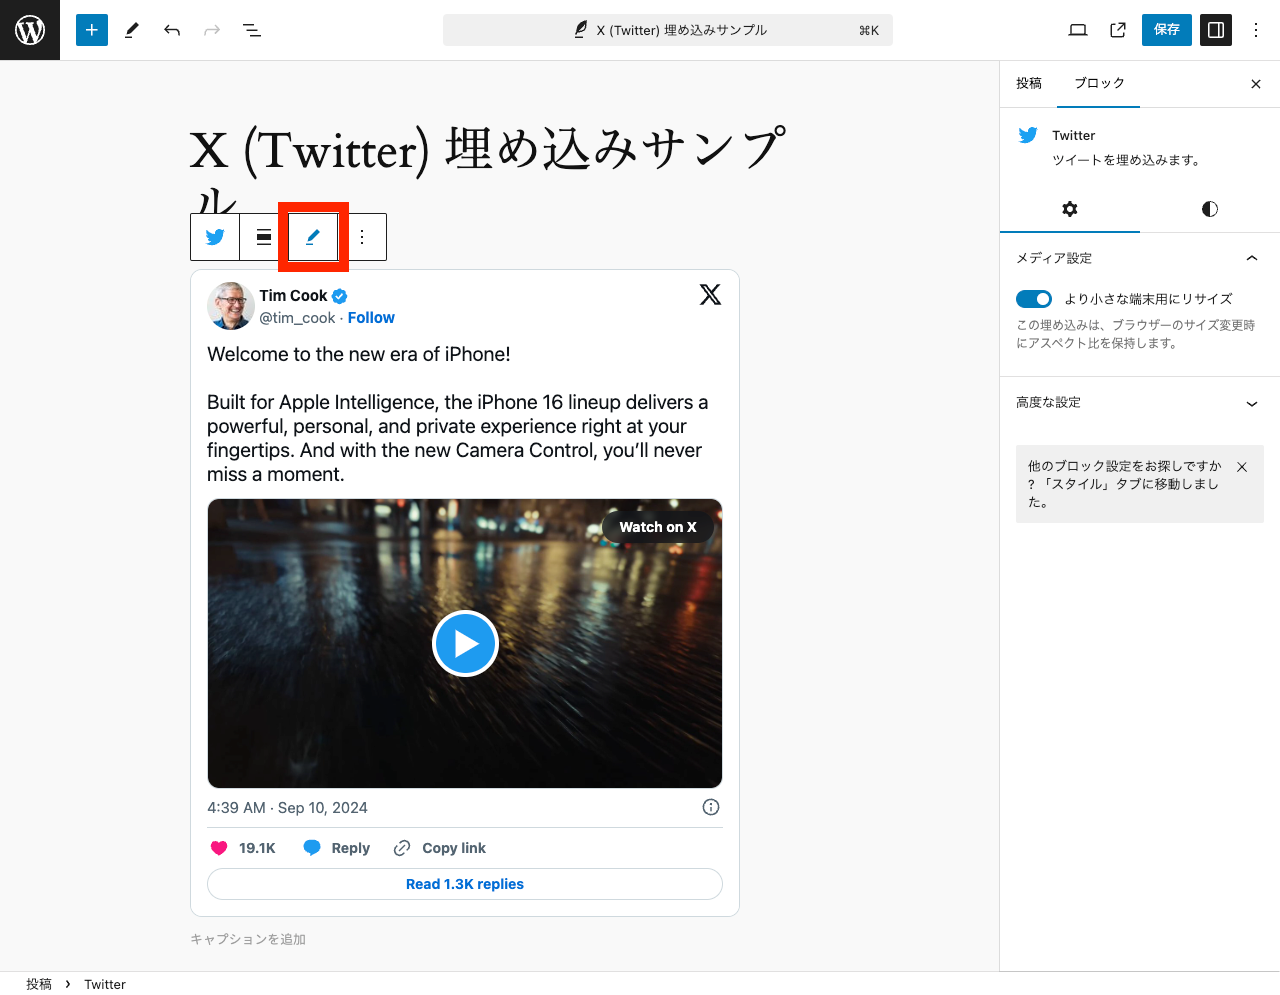Edit the embed URL pencil button
The height and width of the screenshot is (995, 1280).
[313, 237]
